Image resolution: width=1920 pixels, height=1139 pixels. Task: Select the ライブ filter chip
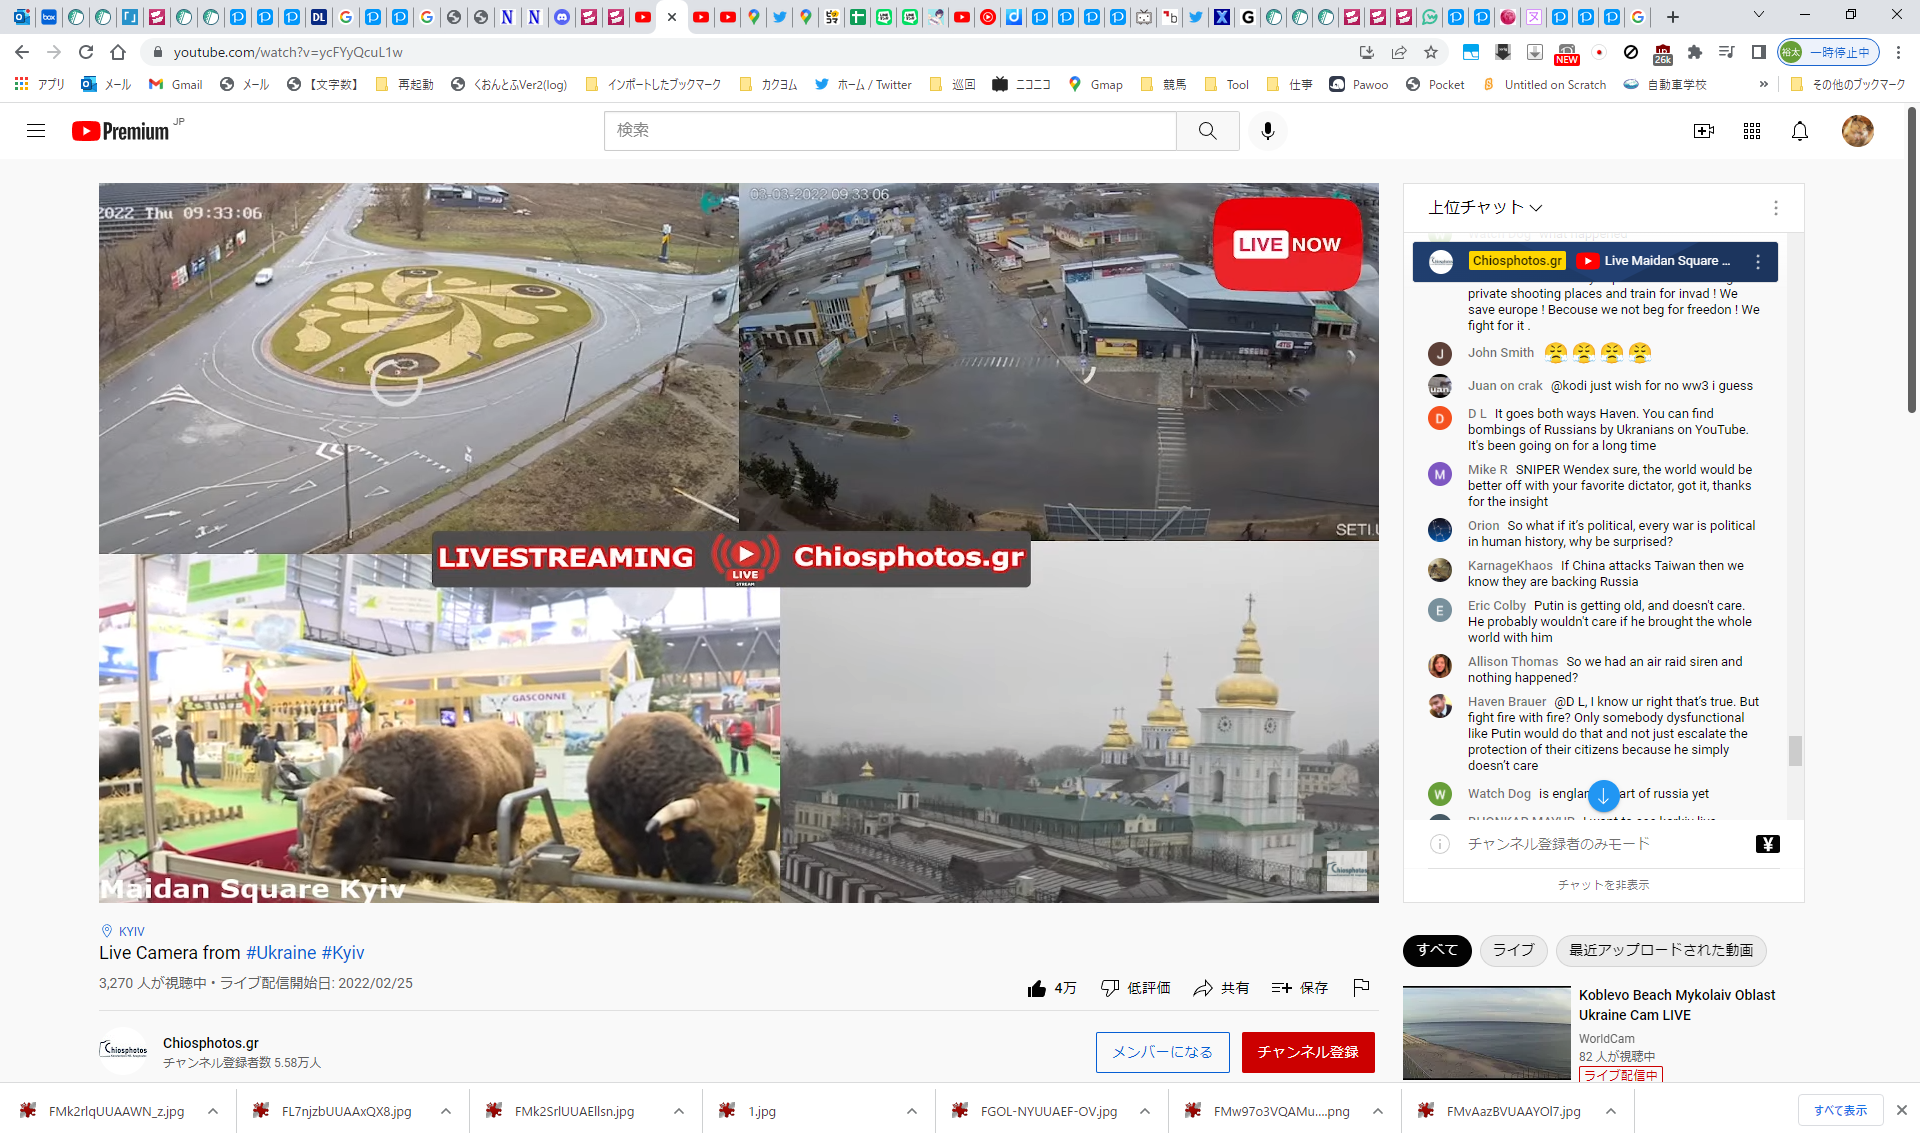[x=1513, y=950]
